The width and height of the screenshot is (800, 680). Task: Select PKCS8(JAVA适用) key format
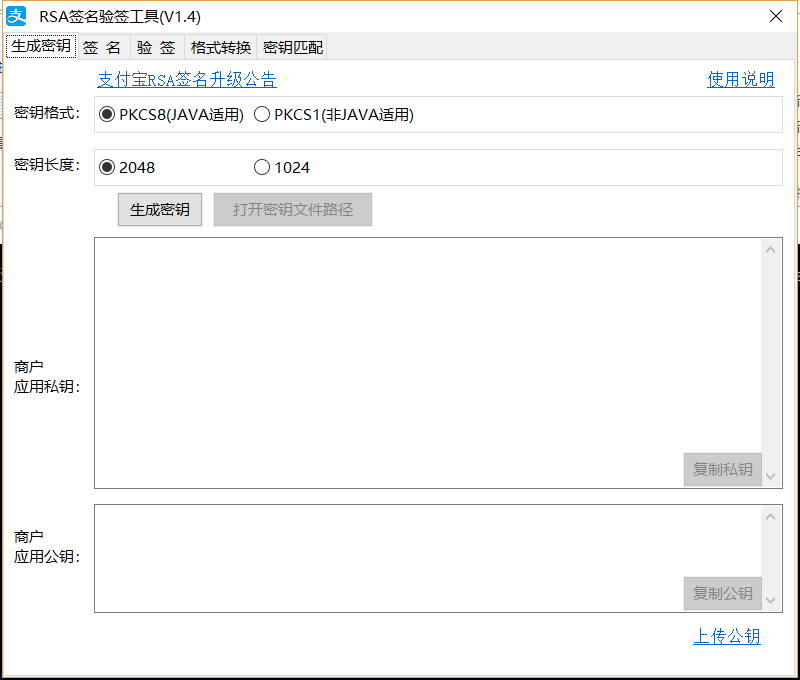point(107,114)
